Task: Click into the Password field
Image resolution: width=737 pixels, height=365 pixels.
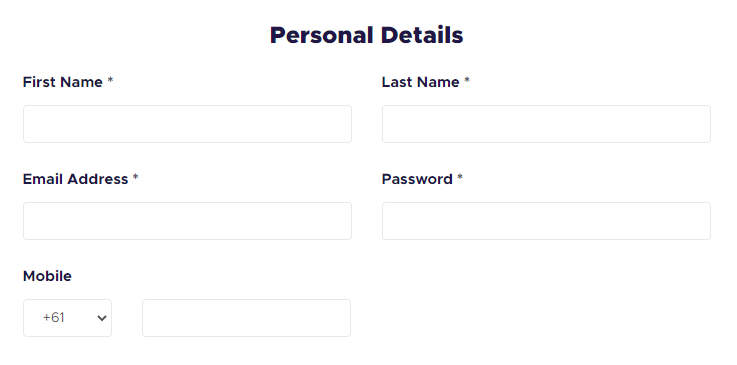Action: (x=546, y=221)
